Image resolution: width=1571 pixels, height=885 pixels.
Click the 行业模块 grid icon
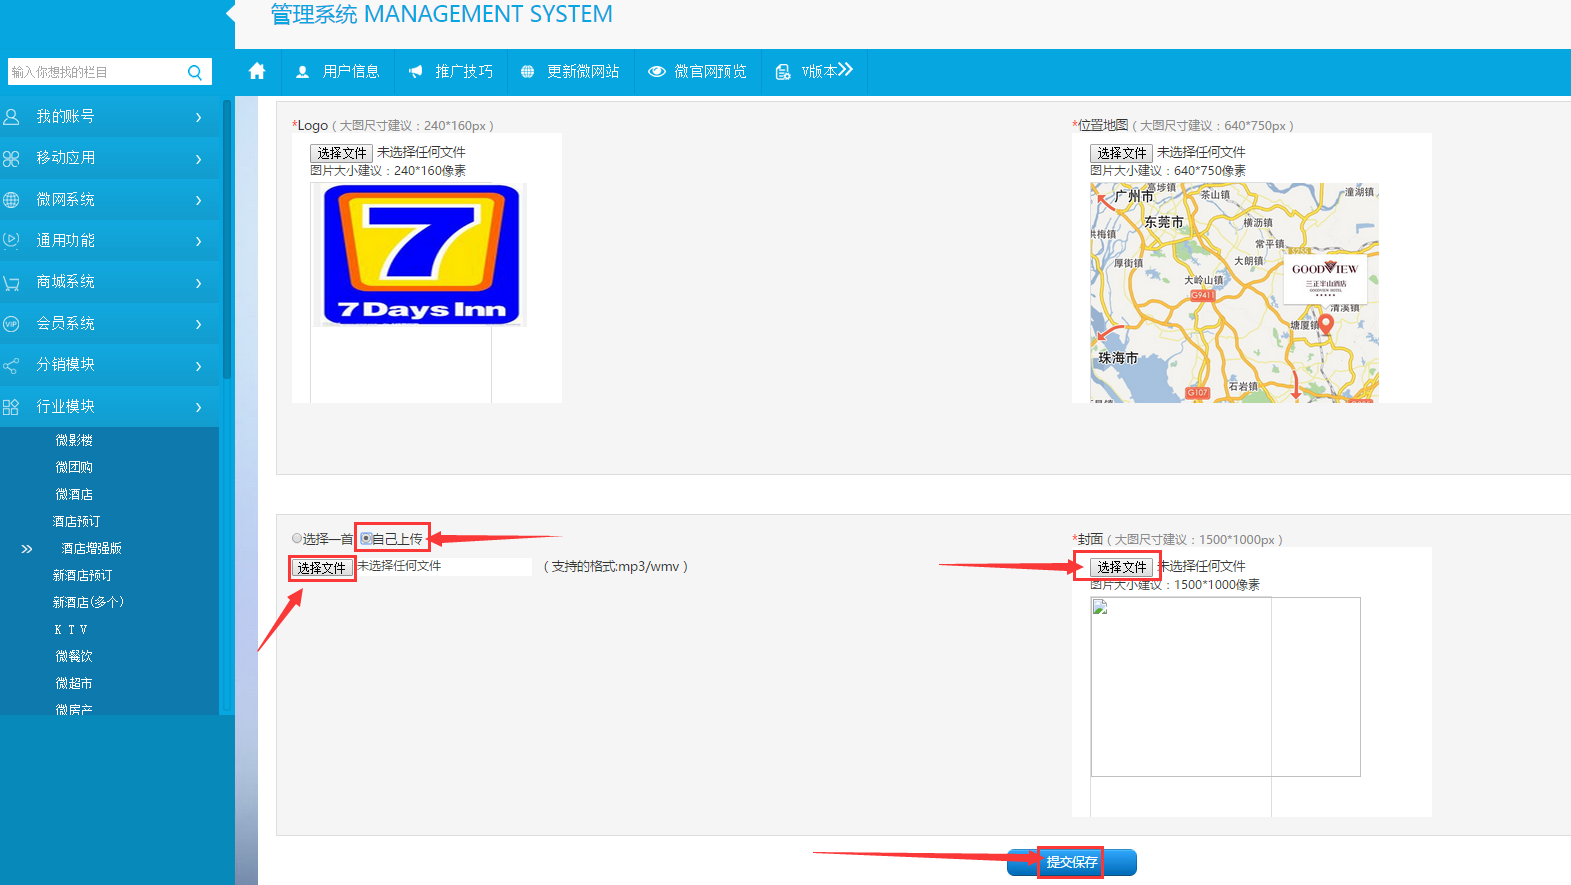click(12, 407)
